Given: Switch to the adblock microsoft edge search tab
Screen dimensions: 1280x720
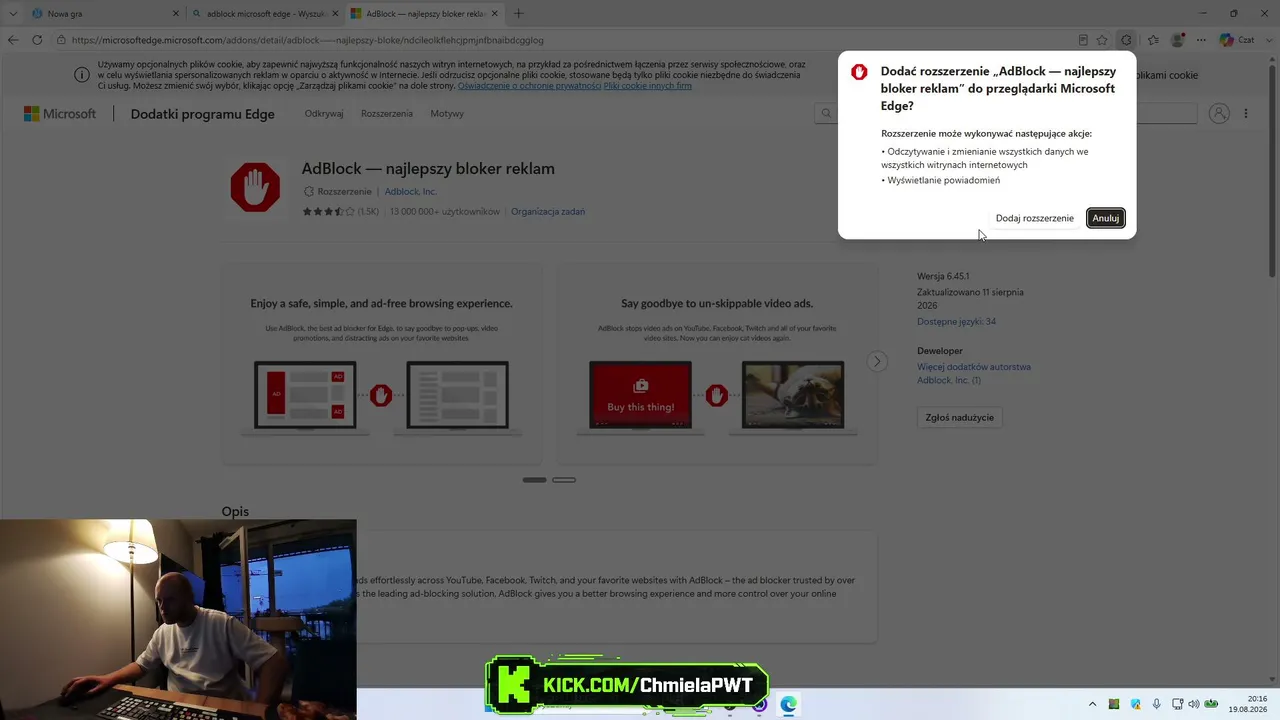Looking at the screenshot, I should pyautogui.click(x=264, y=14).
